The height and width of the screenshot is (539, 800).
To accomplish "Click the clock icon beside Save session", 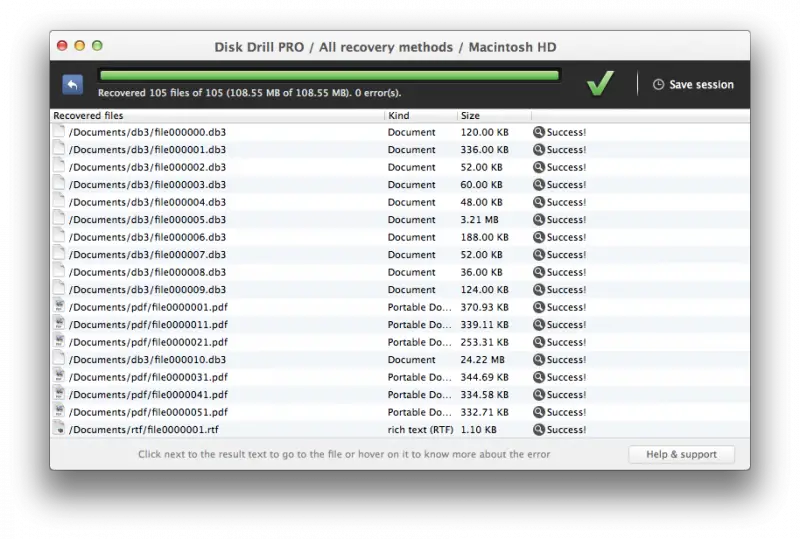I will click(x=658, y=85).
